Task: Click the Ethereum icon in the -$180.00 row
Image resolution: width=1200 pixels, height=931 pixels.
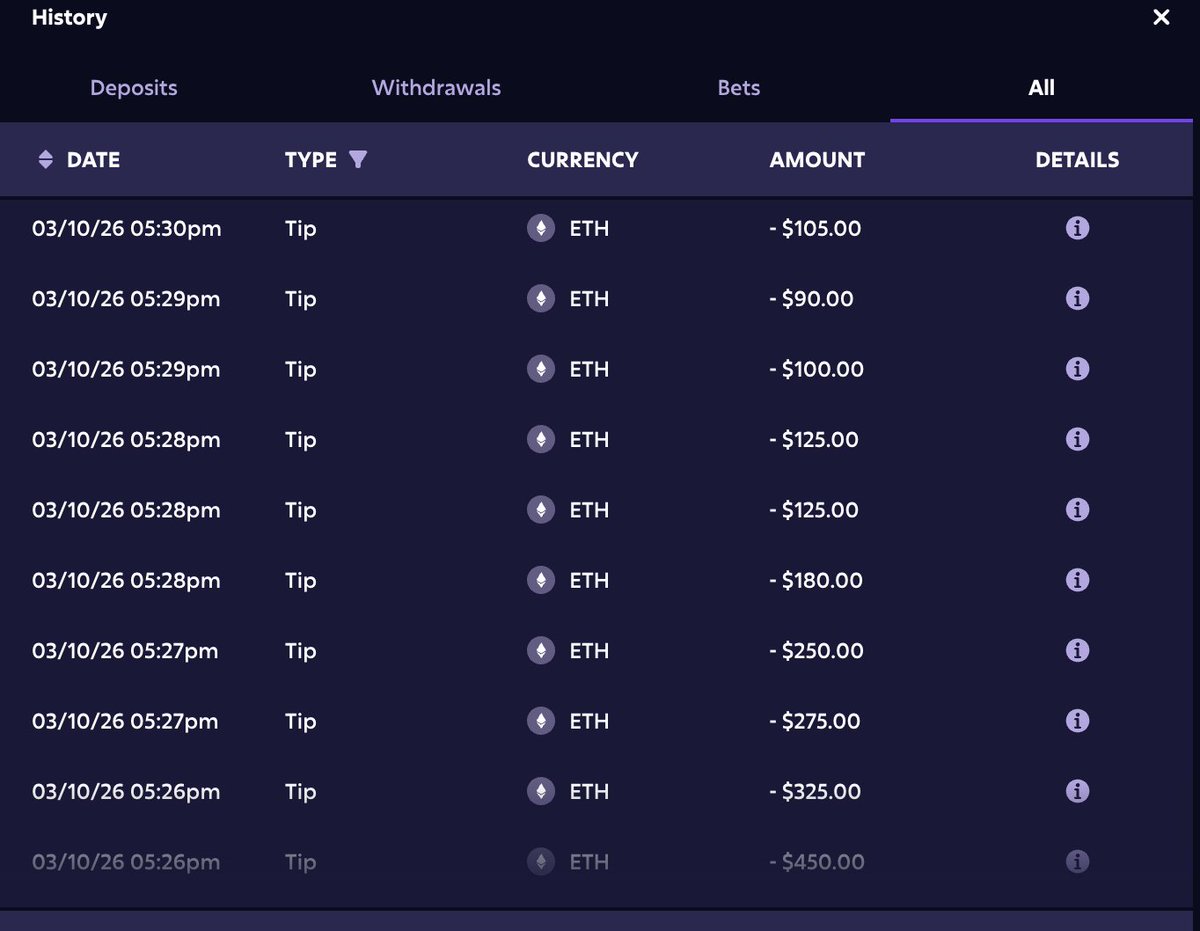Action: coord(541,580)
